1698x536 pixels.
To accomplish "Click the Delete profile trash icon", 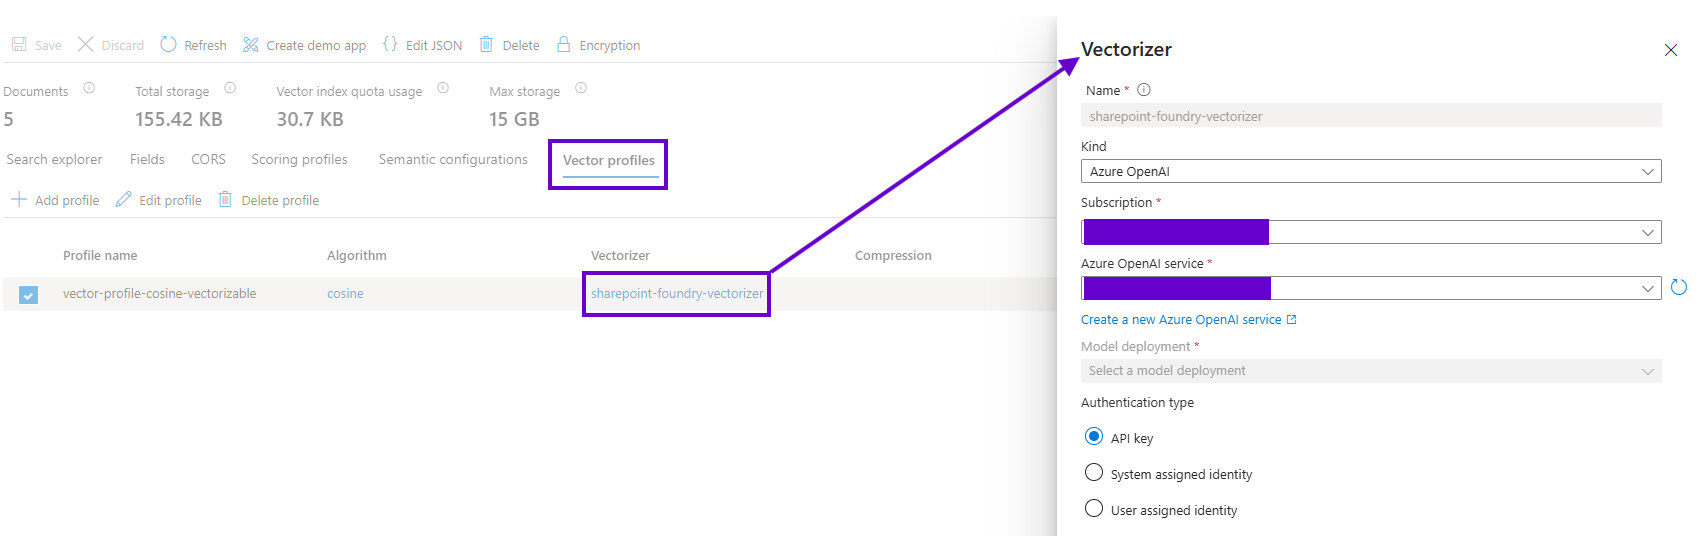I will tap(226, 199).
